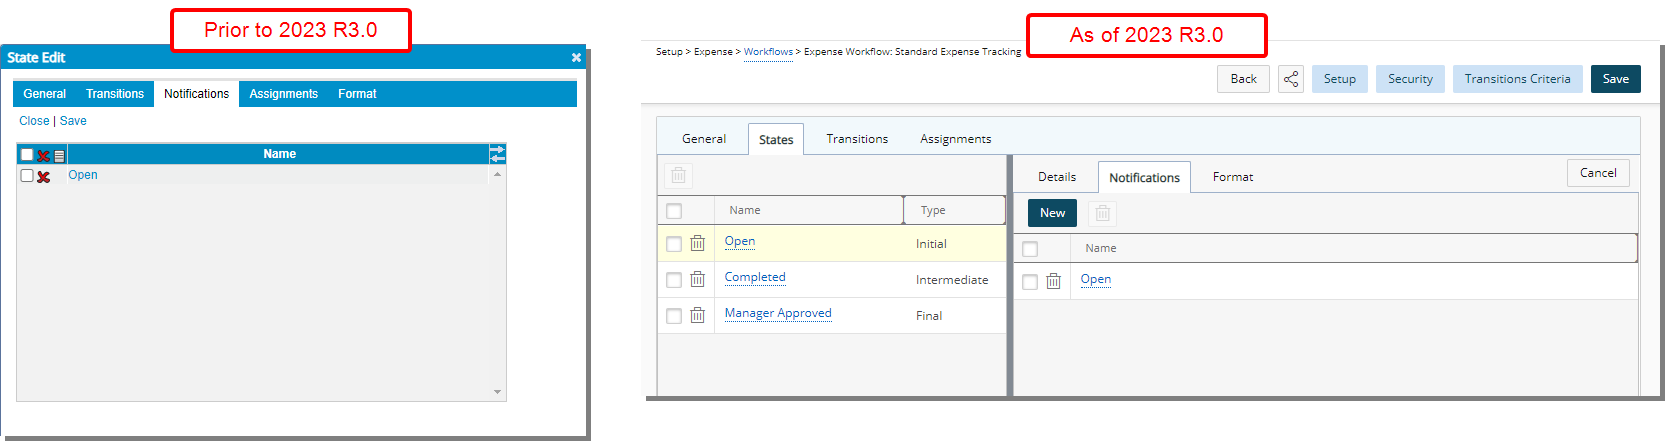Image resolution: width=1670 pixels, height=441 pixels.
Task: Click the trash icon beside the New button
Action: (x=1102, y=213)
